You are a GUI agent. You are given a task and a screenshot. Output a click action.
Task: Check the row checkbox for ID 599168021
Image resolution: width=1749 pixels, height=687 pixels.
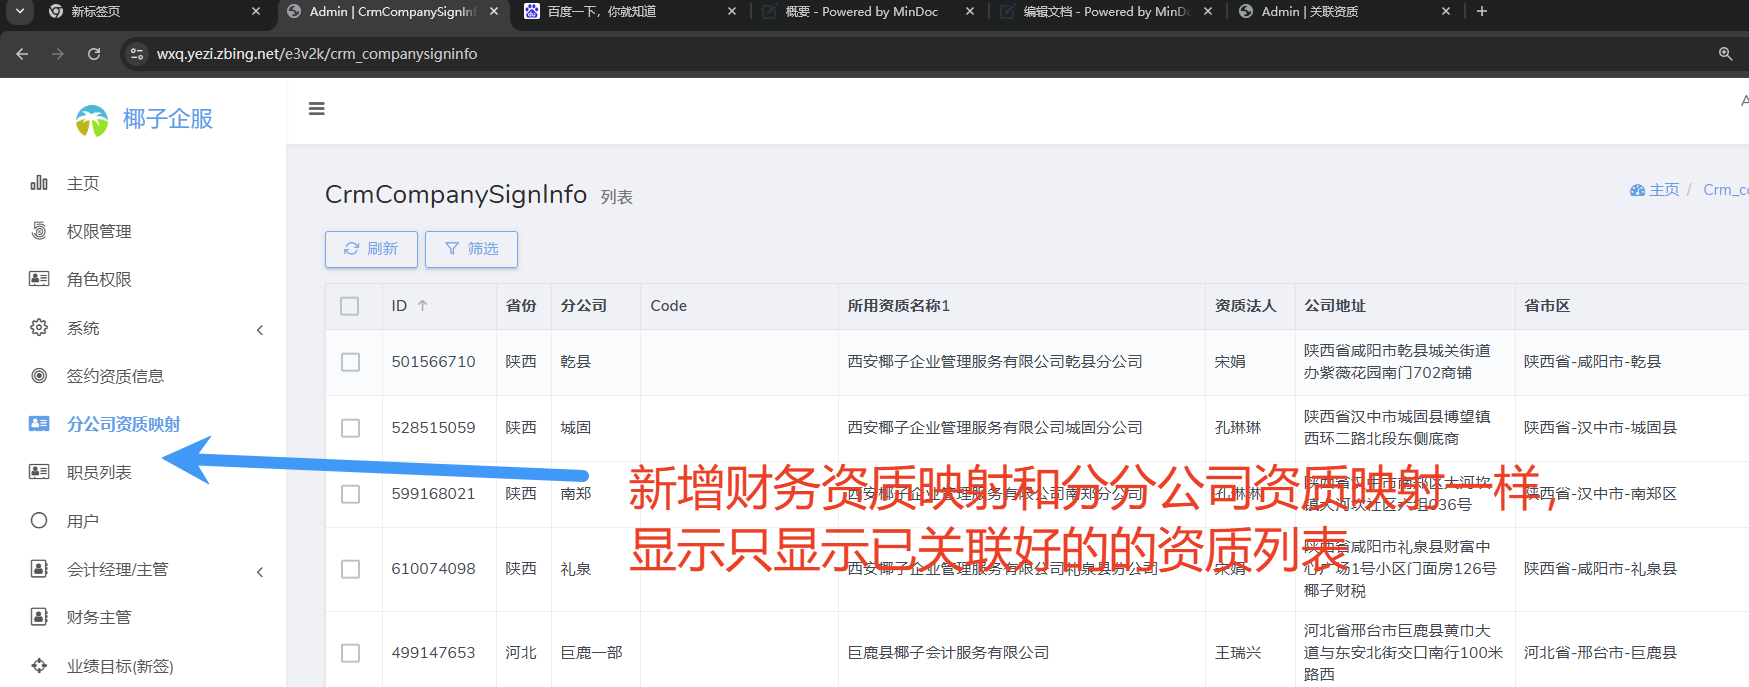pos(350,494)
